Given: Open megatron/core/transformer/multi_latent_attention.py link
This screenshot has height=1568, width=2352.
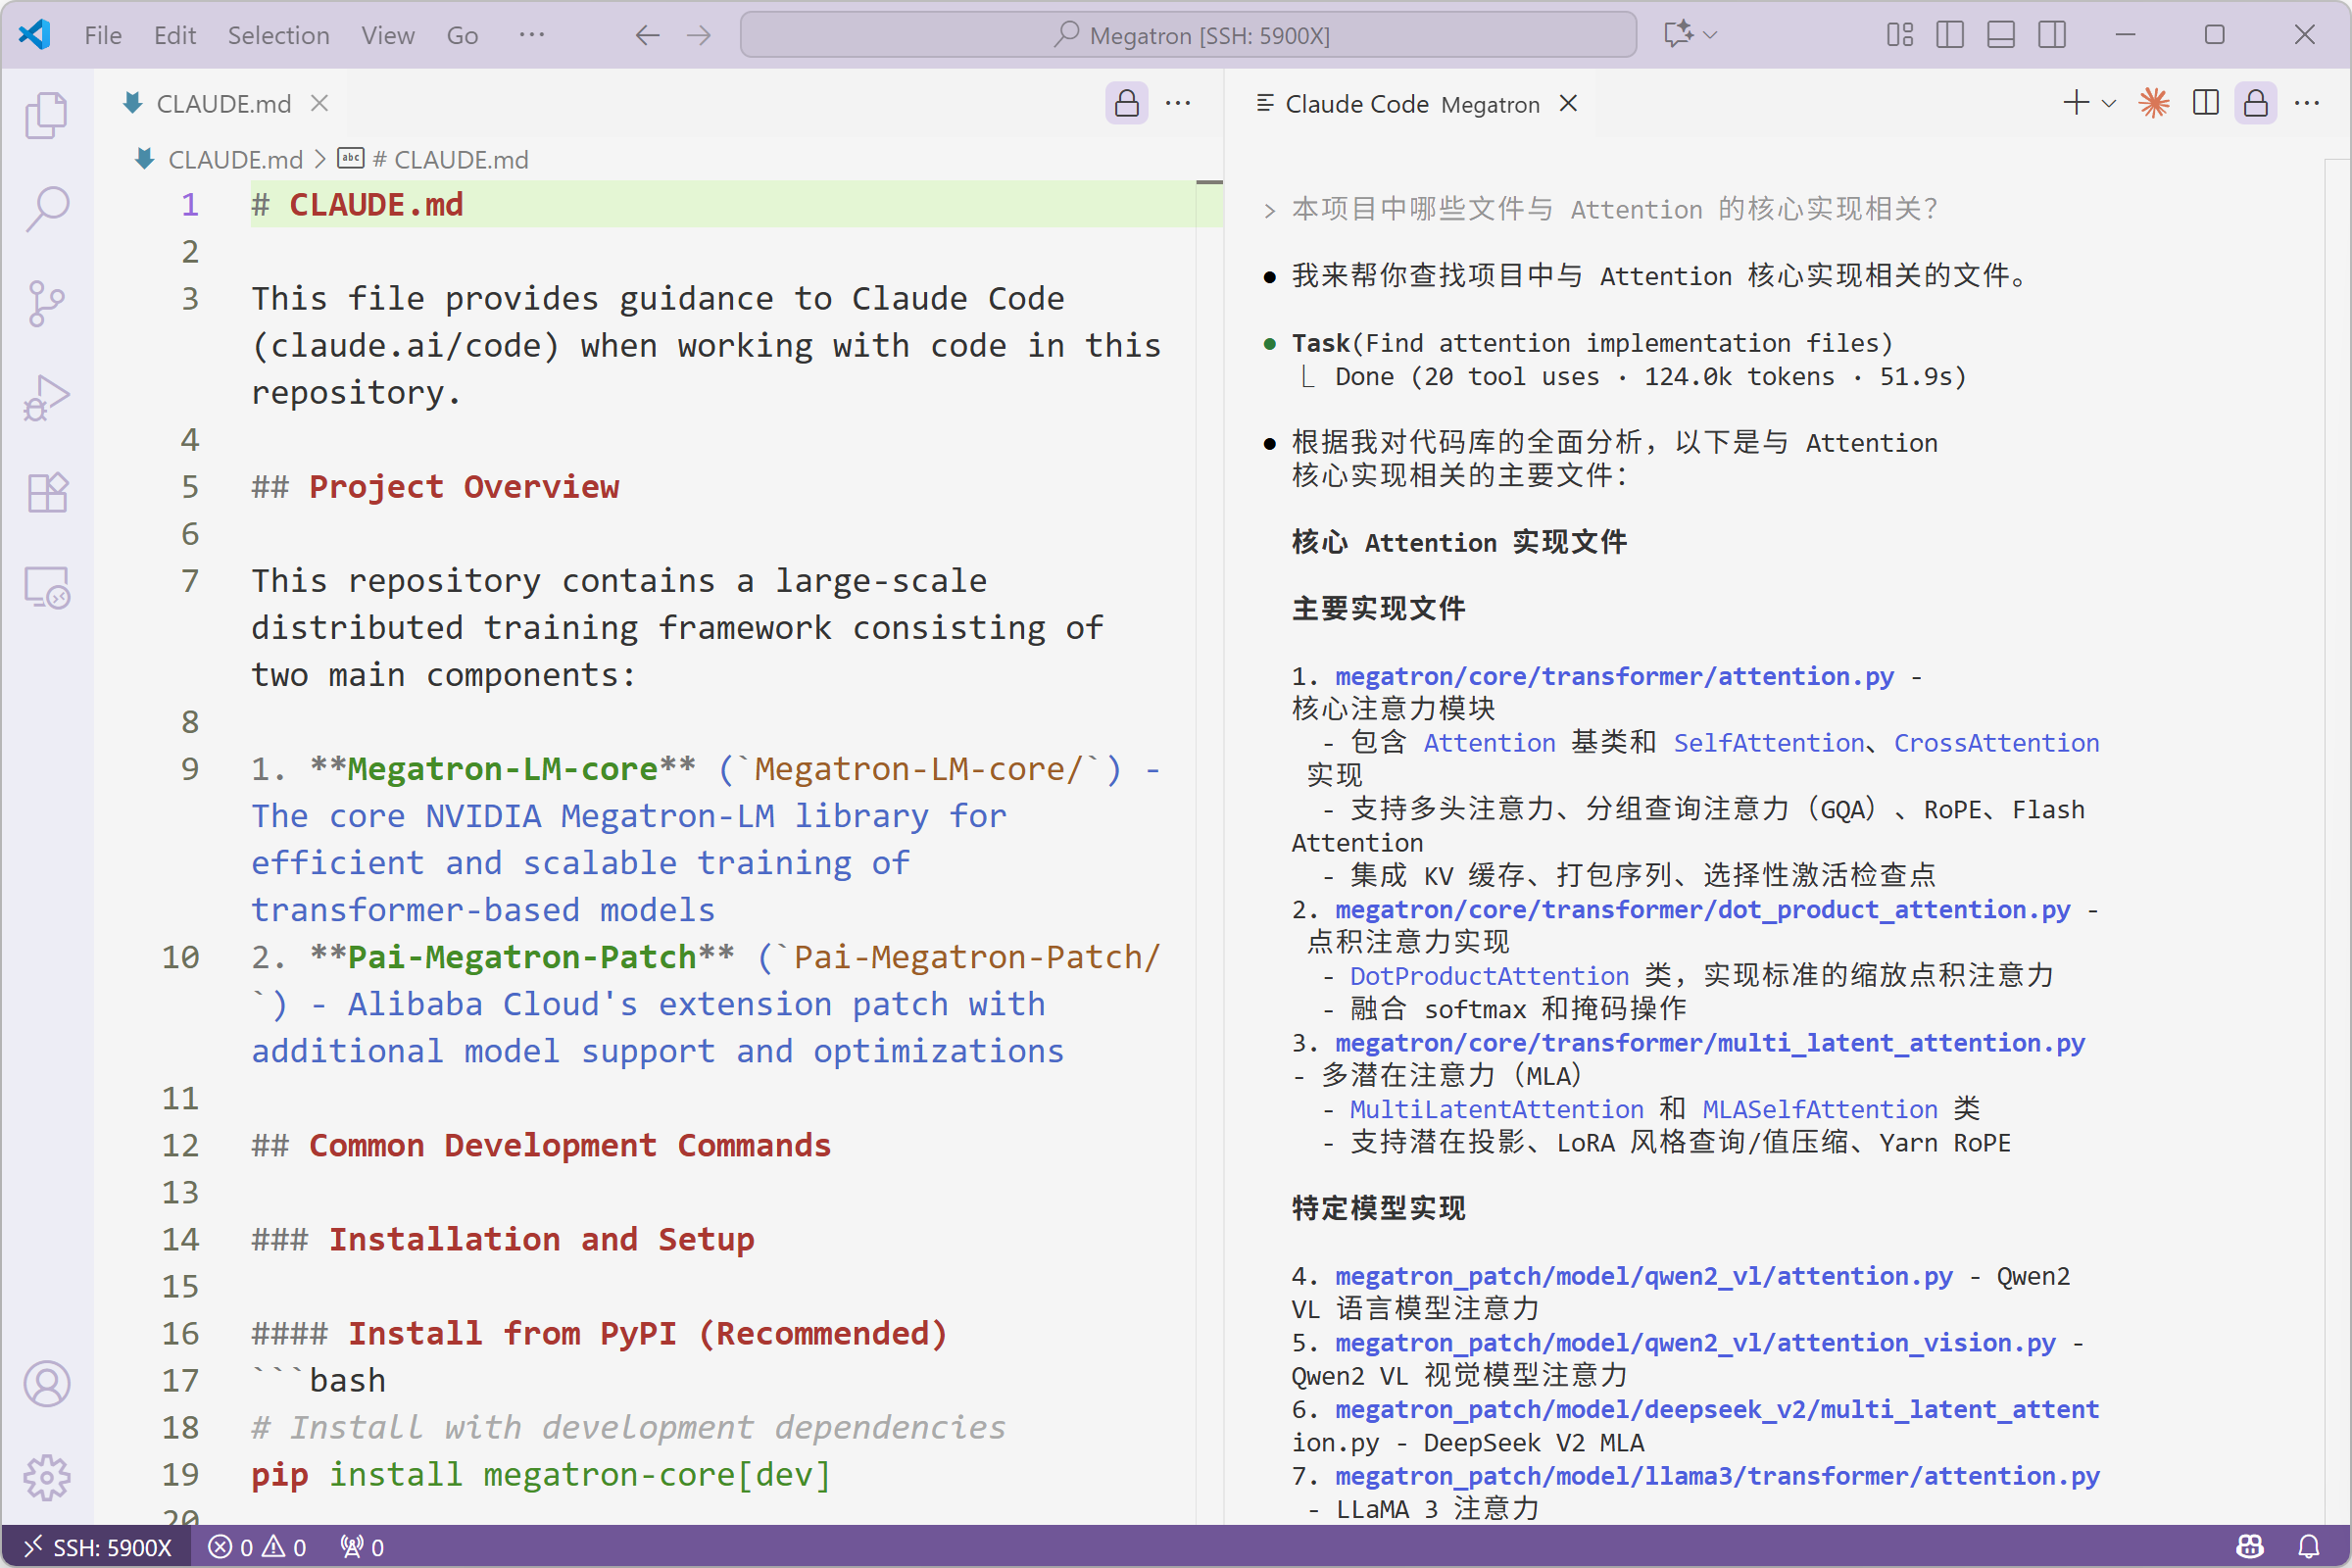Looking at the screenshot, I should (x=1710, y=1043).
